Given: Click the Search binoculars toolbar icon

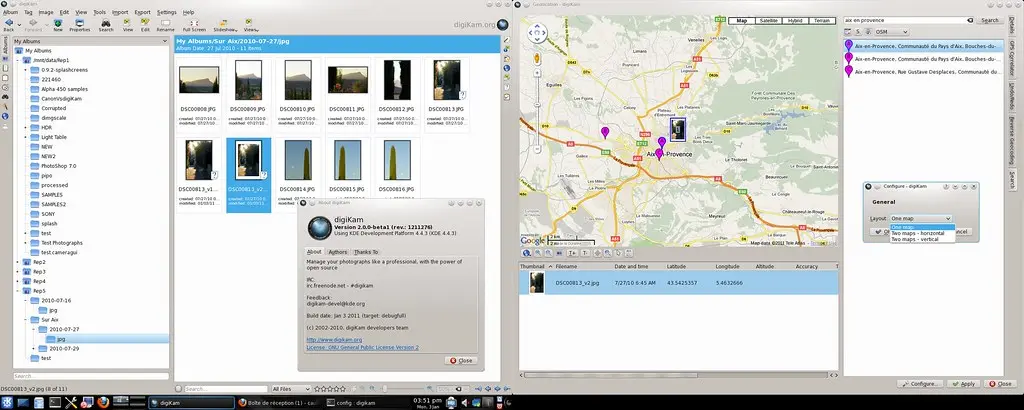Looking at the screenshot, I should pyautogui.click(x=105, y=25).
